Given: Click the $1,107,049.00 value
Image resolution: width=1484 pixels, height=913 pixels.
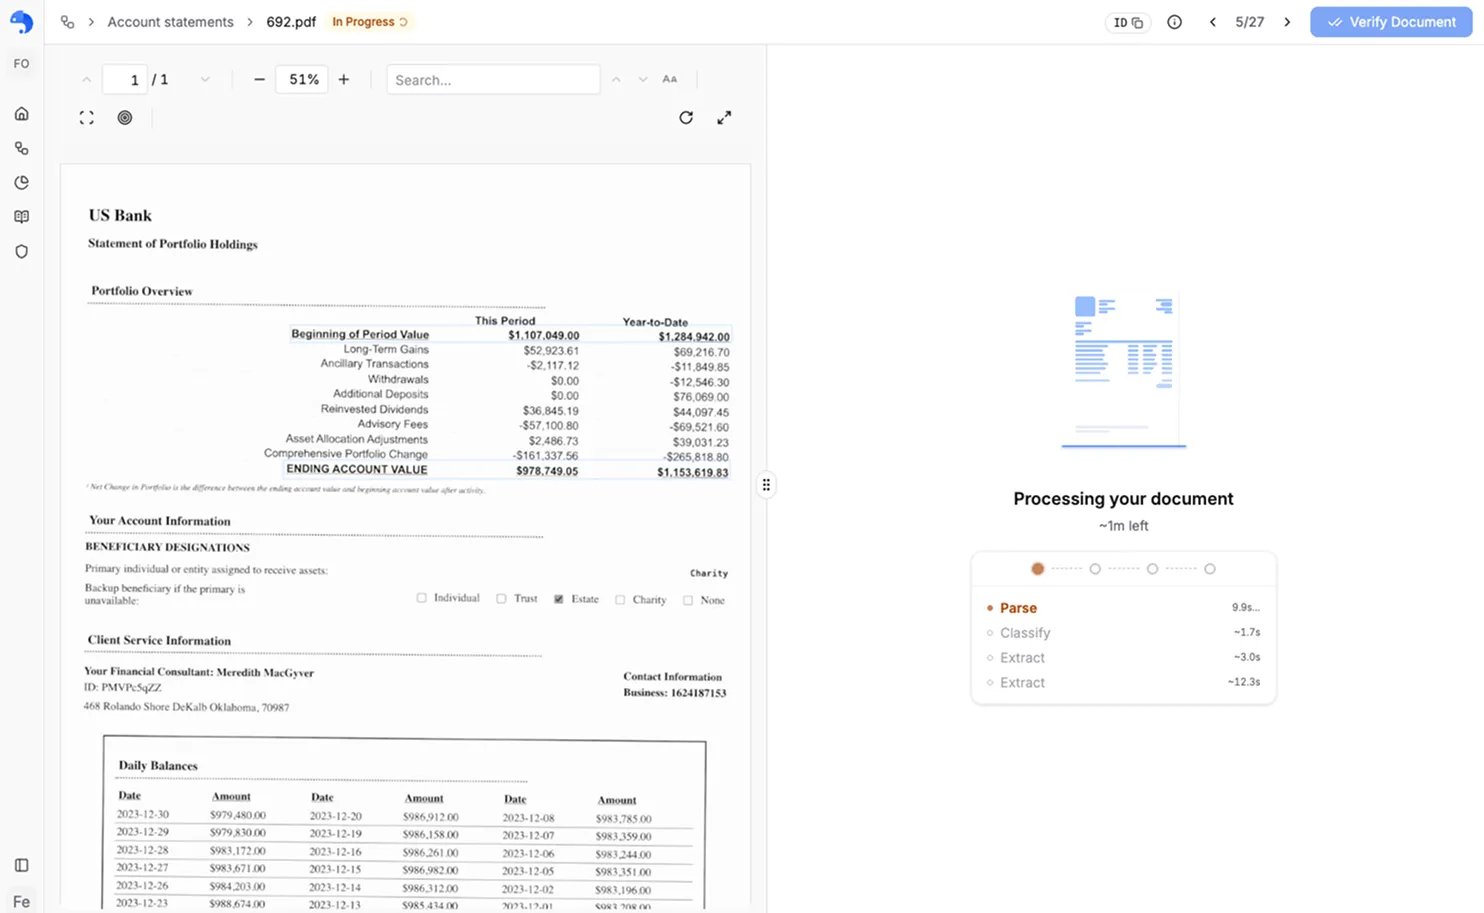Looking at the screenshot, I should pos(543,335).
